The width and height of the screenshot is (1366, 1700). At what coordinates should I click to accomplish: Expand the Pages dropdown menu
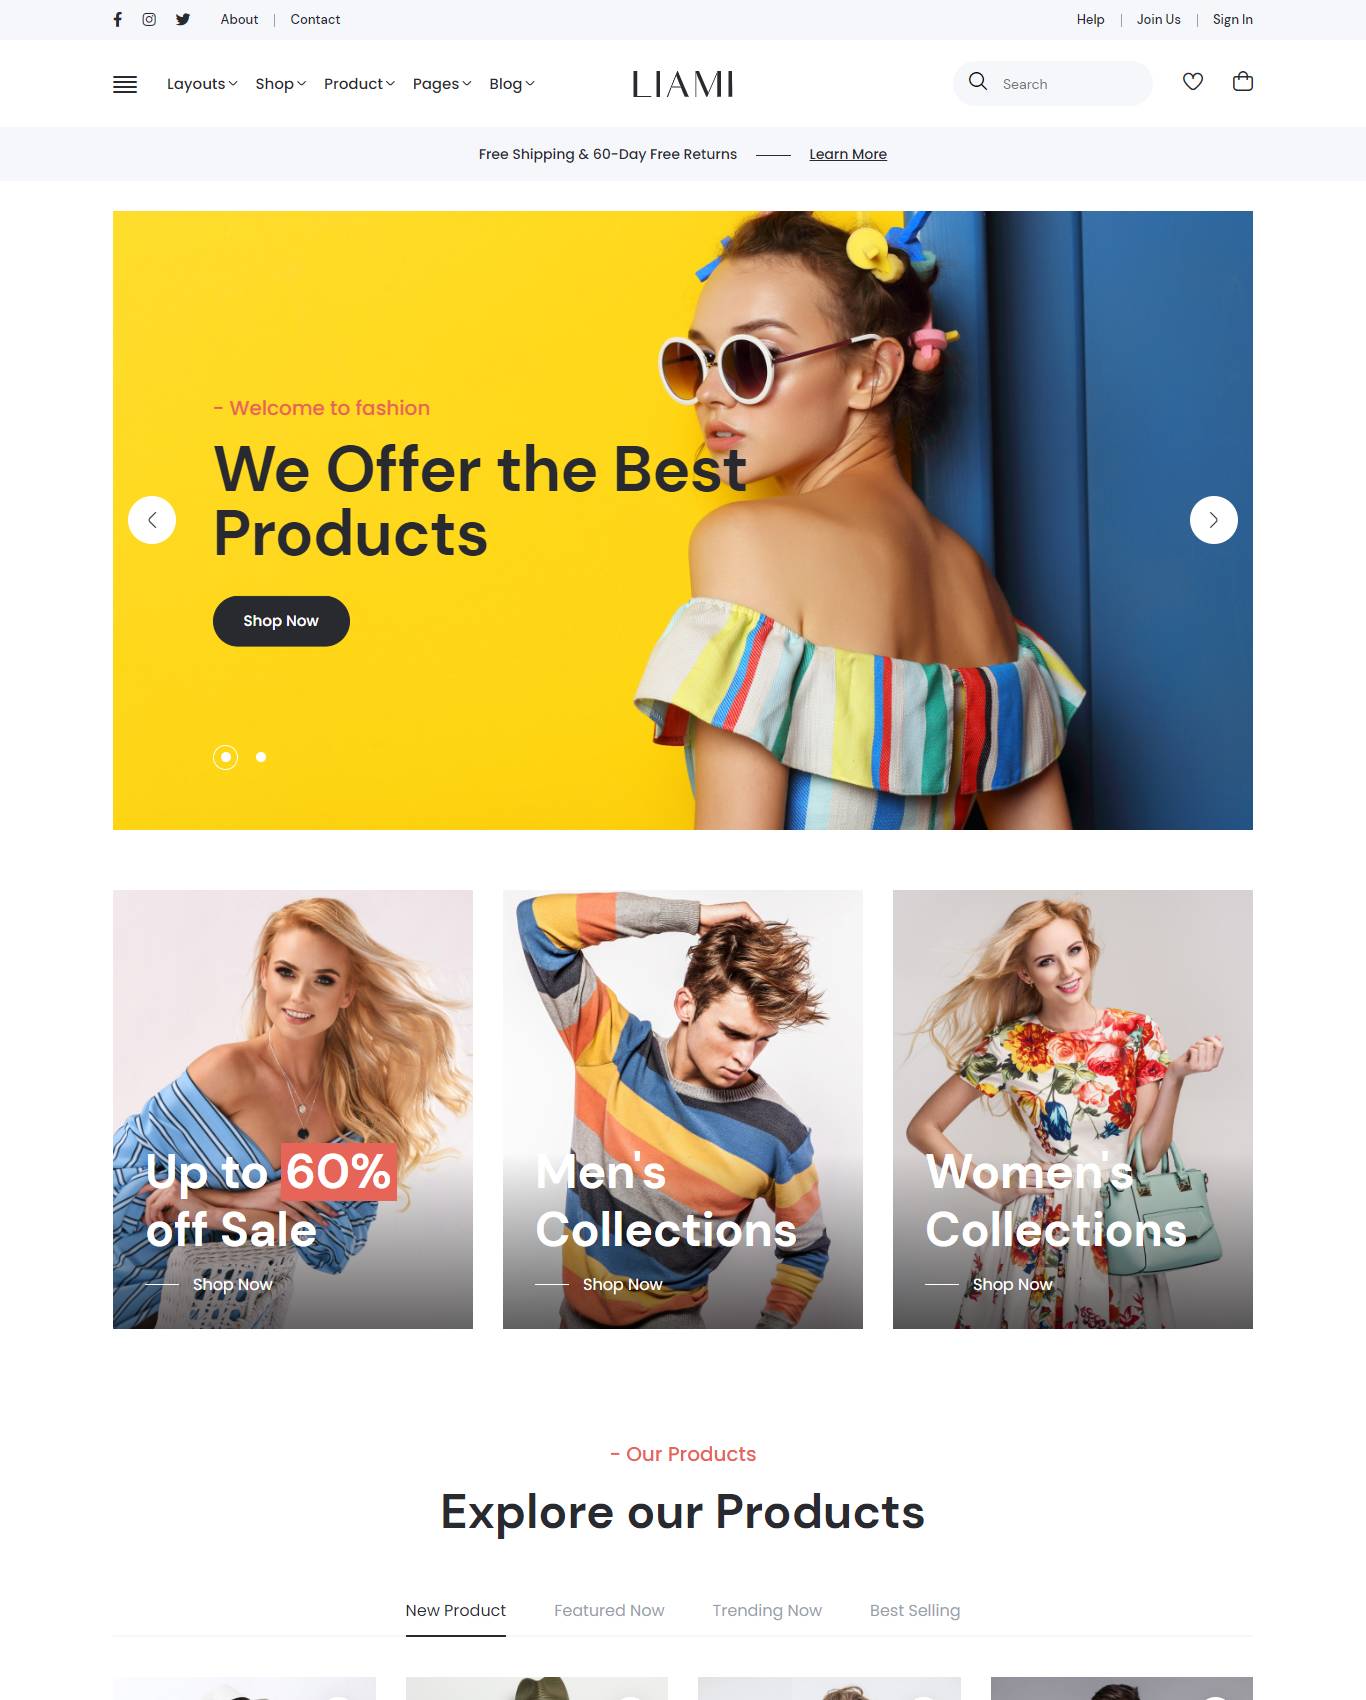click(442, 84)
